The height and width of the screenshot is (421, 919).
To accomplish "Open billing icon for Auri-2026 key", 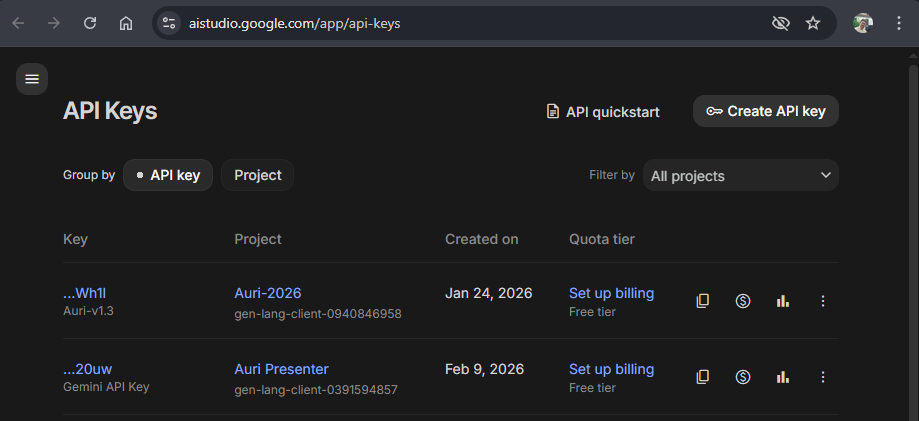I will 743,301.
